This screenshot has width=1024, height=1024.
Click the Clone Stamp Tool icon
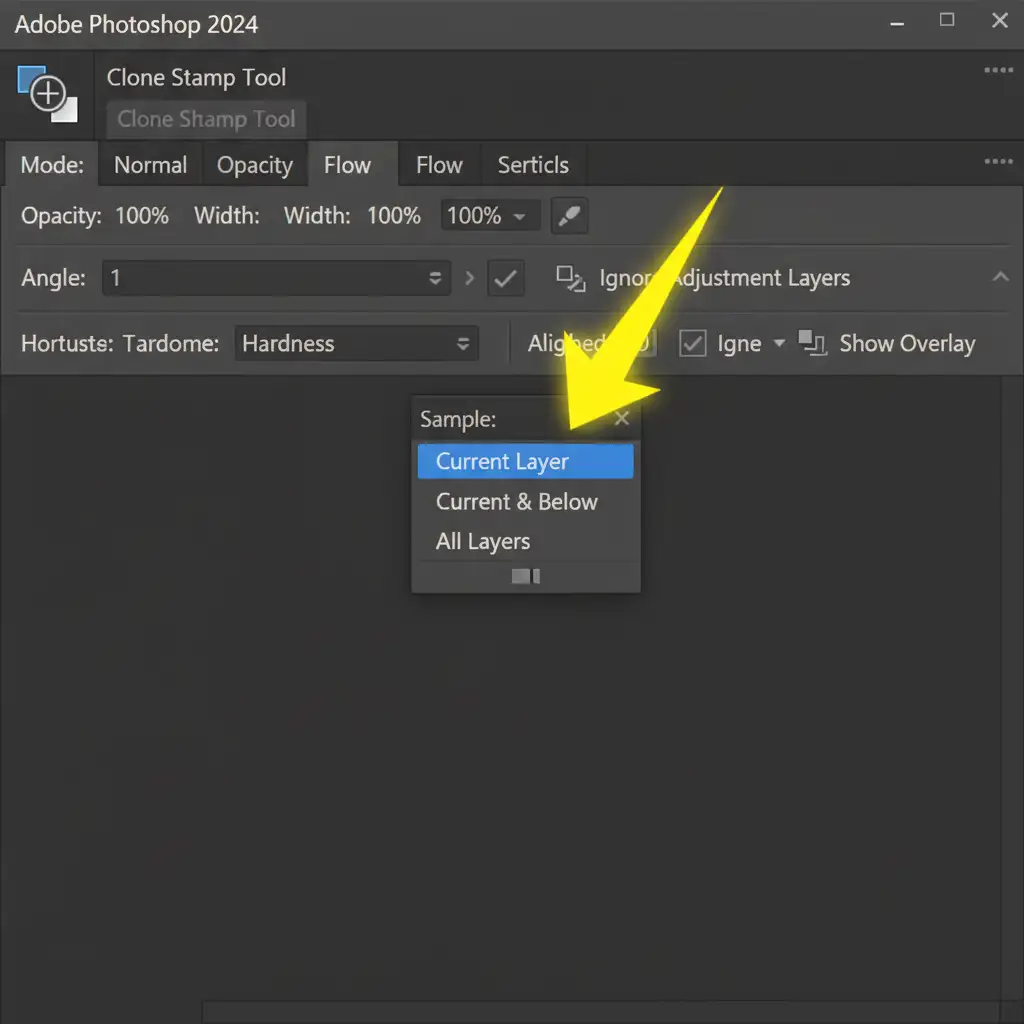click(47, 94)
